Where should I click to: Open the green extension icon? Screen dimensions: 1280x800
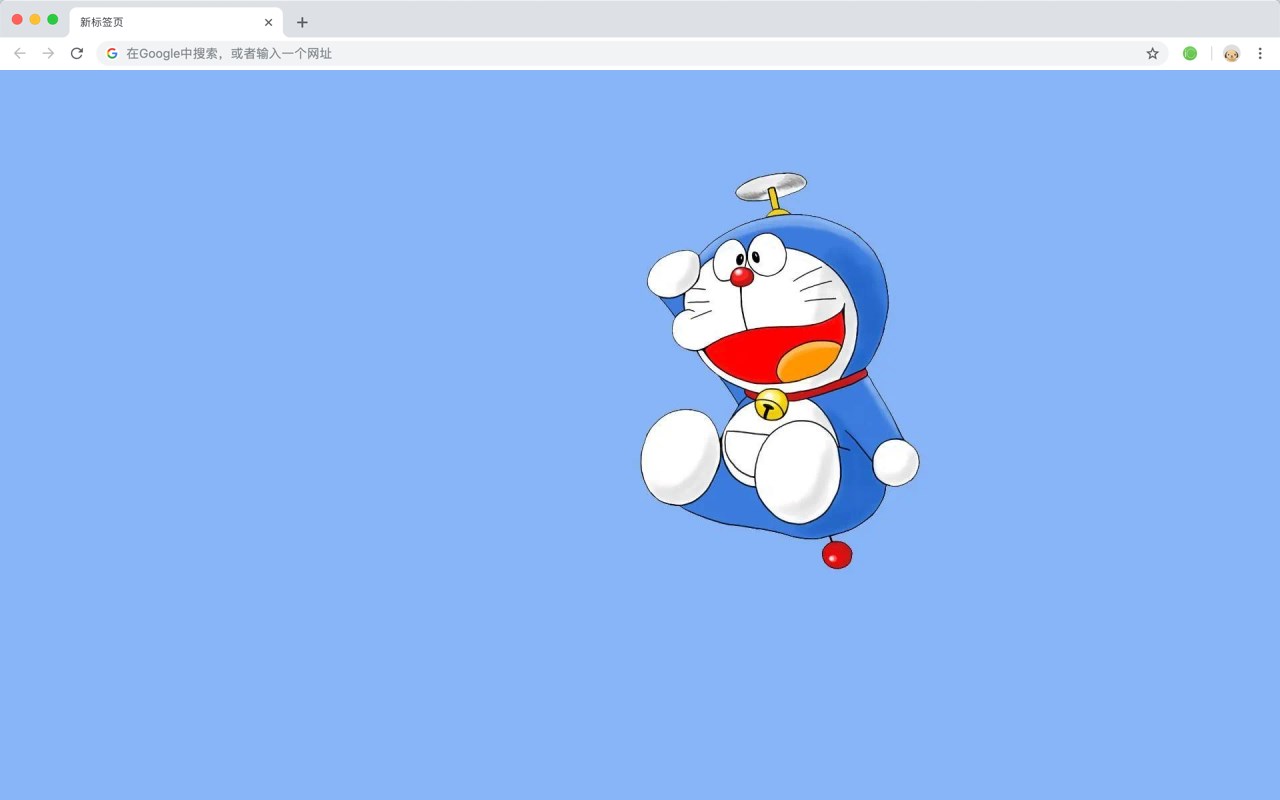point(1190,53)
